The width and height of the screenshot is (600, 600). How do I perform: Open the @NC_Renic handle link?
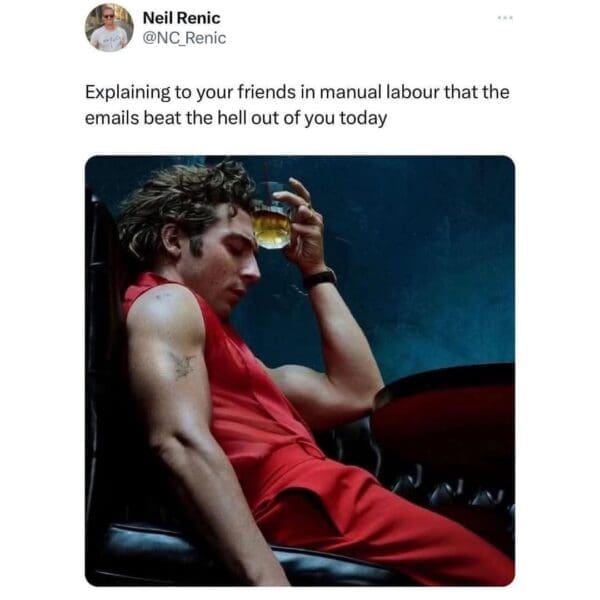pyautogui.click(x=184, y=38)
